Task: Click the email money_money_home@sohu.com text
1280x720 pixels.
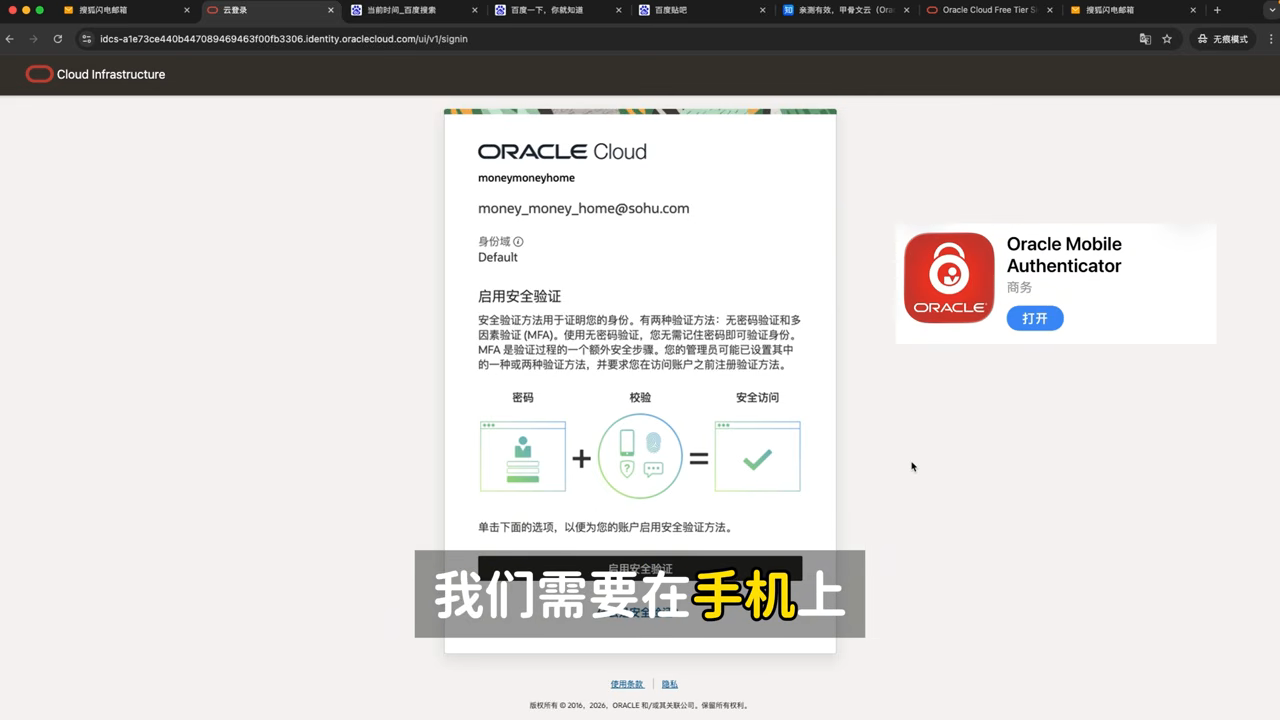Action: (x=583, y=208)
